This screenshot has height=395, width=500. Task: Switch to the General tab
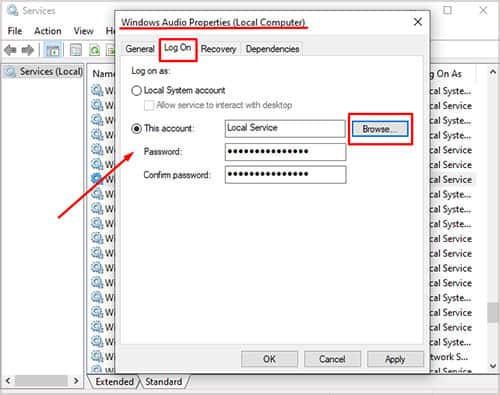tap(140, 49)
